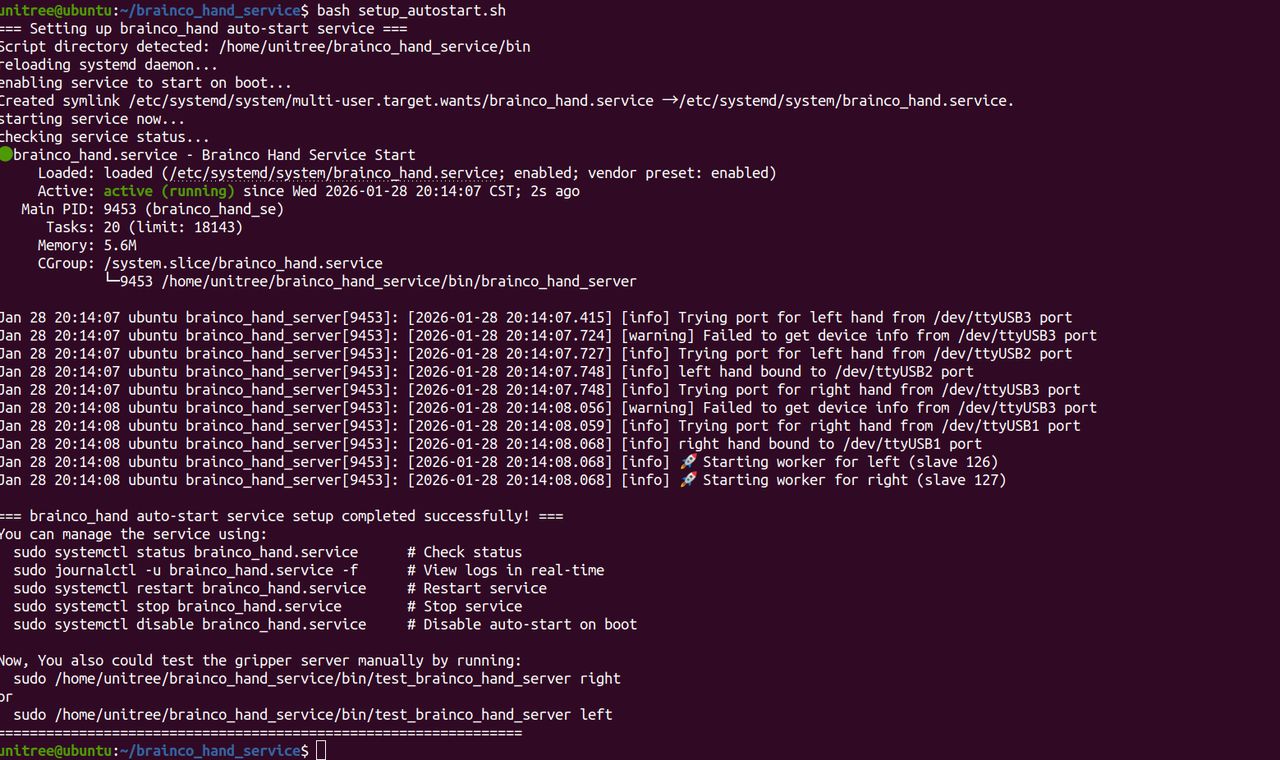The image size is (1280, 760).
Task: Click the rocket icon for left worker
Action: pyautogui.click(x=688, y=462)
